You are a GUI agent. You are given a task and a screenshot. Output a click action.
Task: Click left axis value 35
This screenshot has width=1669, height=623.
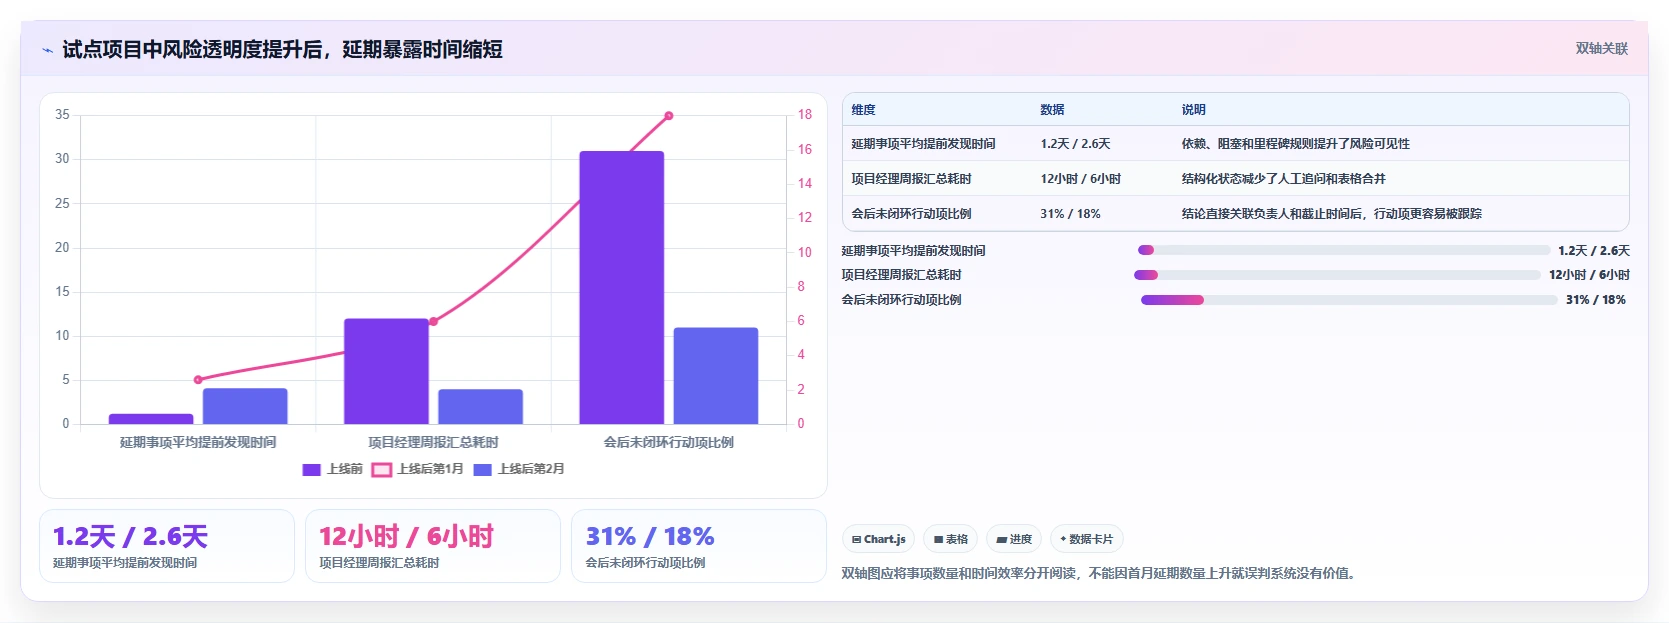(x=62, y=115)
